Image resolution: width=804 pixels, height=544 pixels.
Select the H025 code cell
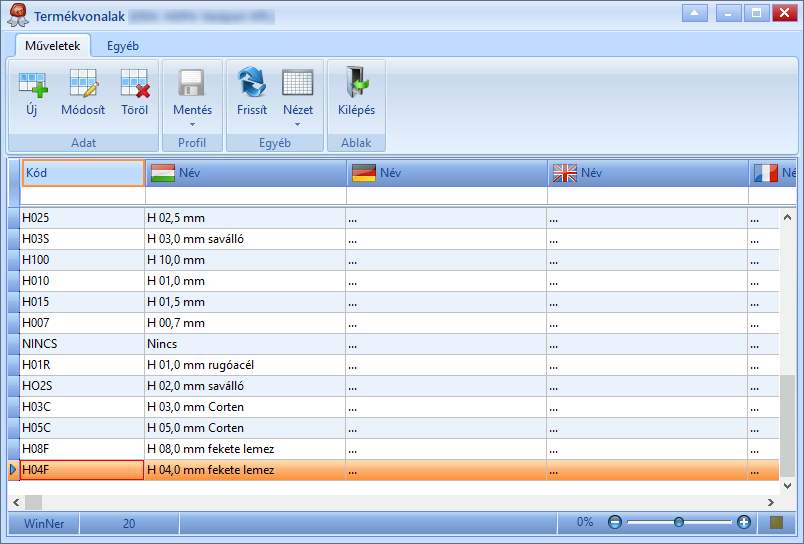(x=82, y=218)
